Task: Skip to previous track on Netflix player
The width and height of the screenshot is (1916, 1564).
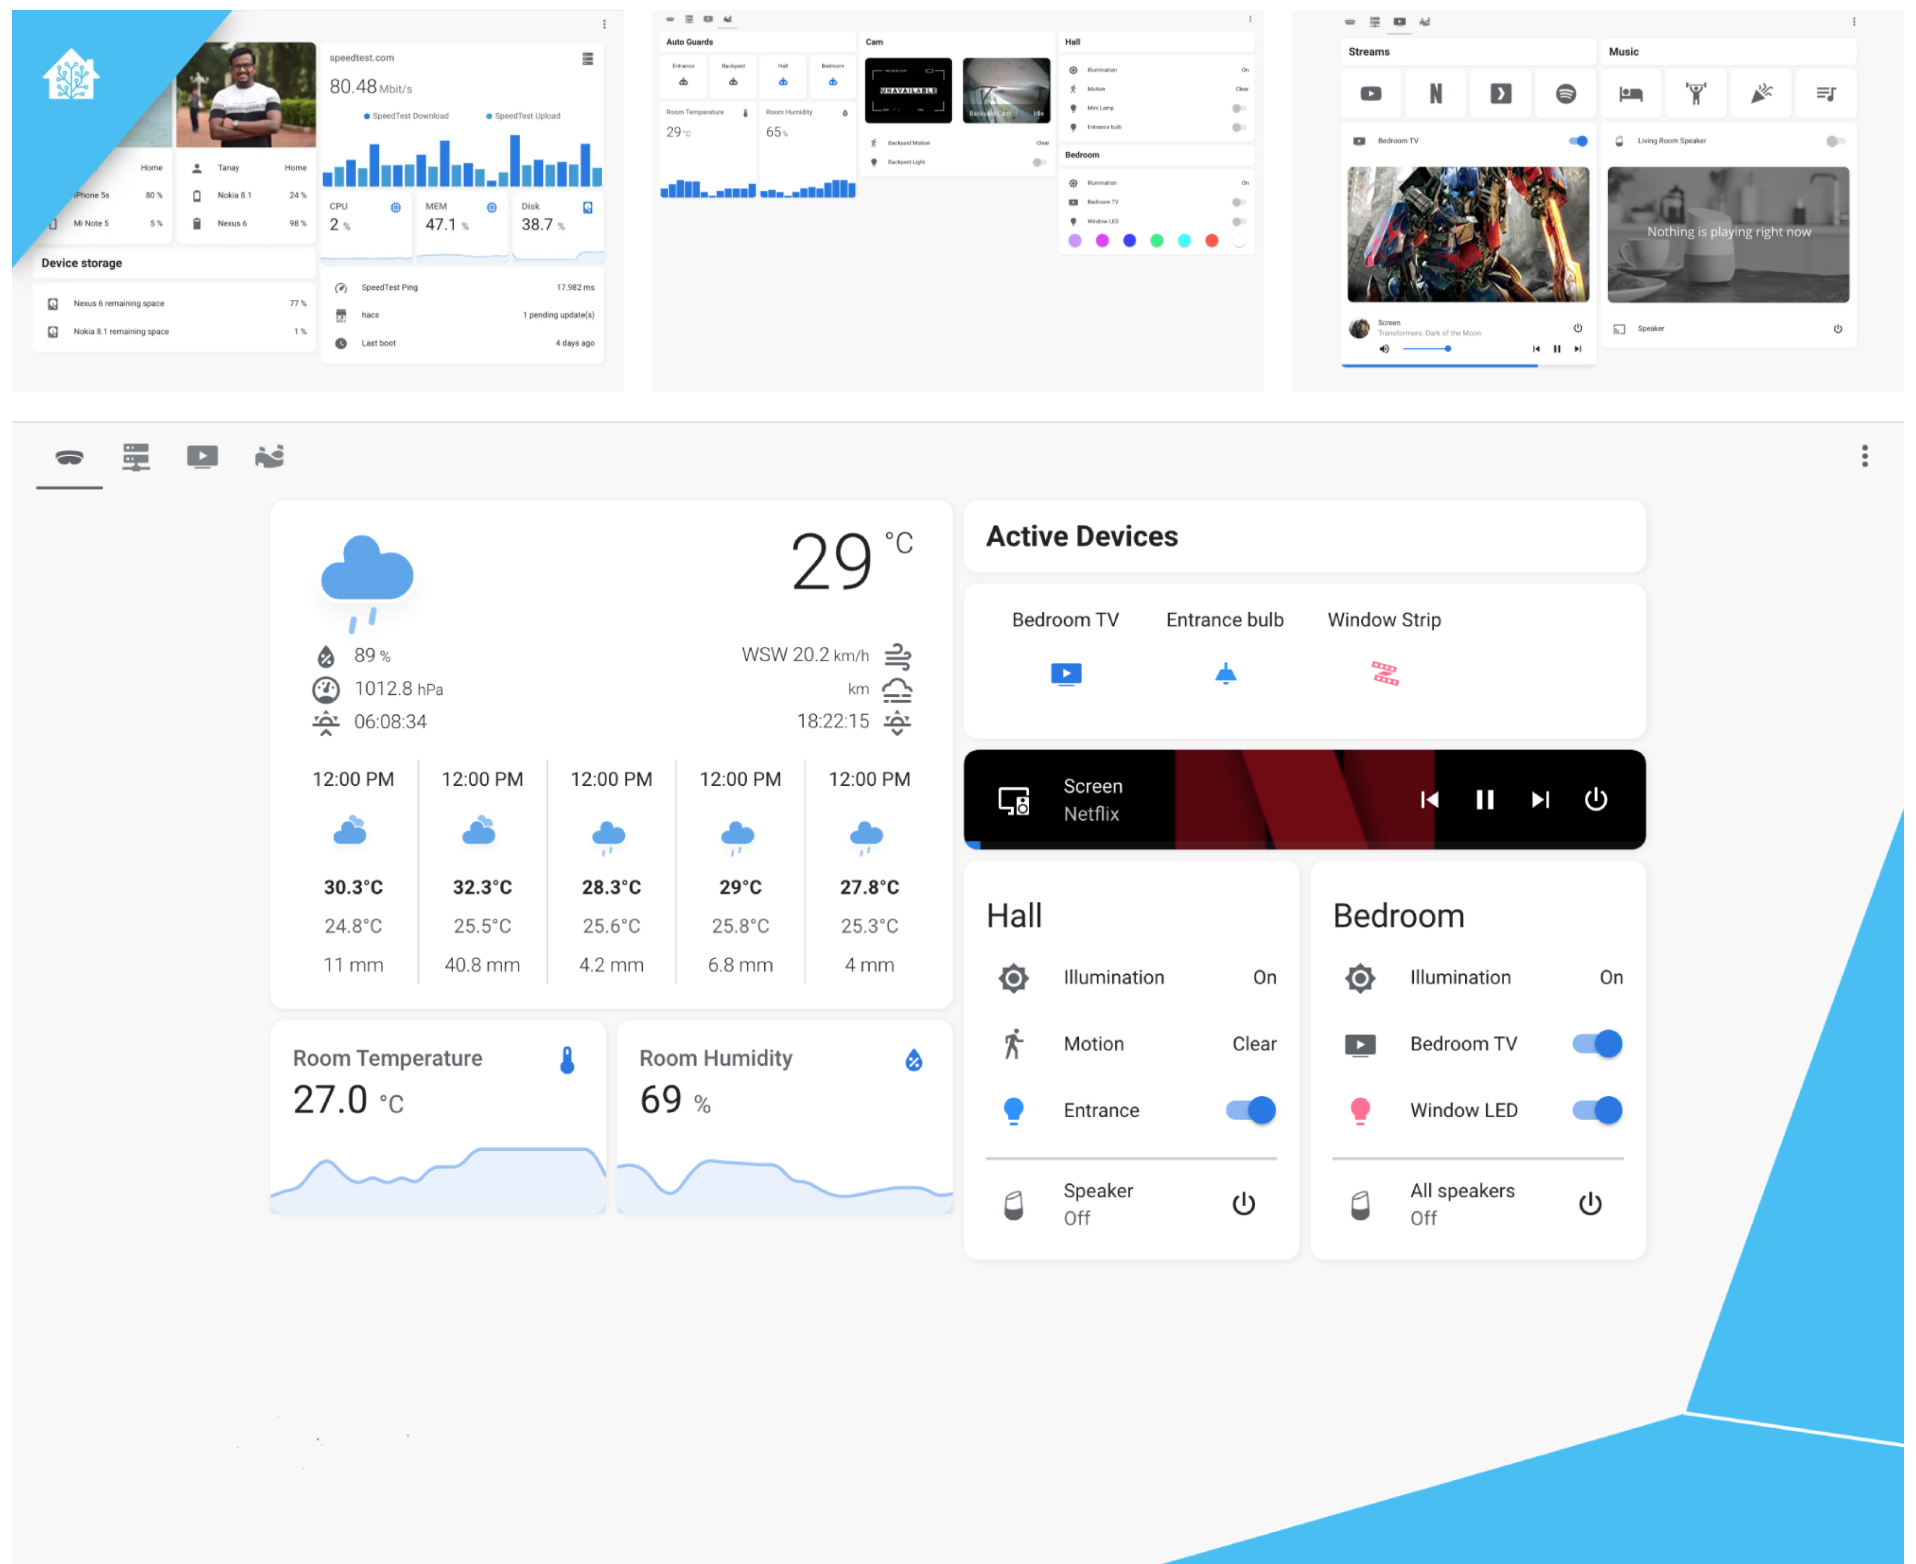Action: pyautogui.click(x=1429, y=799)
